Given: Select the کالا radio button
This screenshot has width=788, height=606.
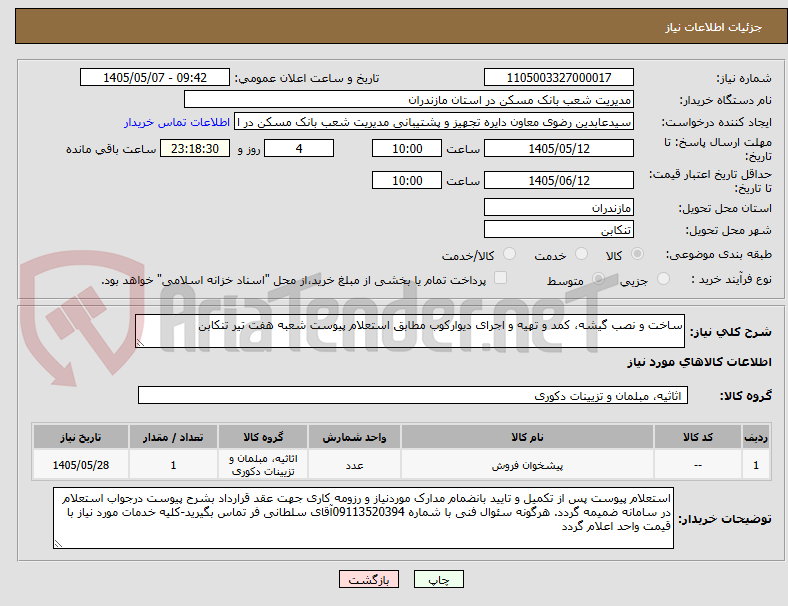Looking at the screenshot, I should tap(637, 254).
